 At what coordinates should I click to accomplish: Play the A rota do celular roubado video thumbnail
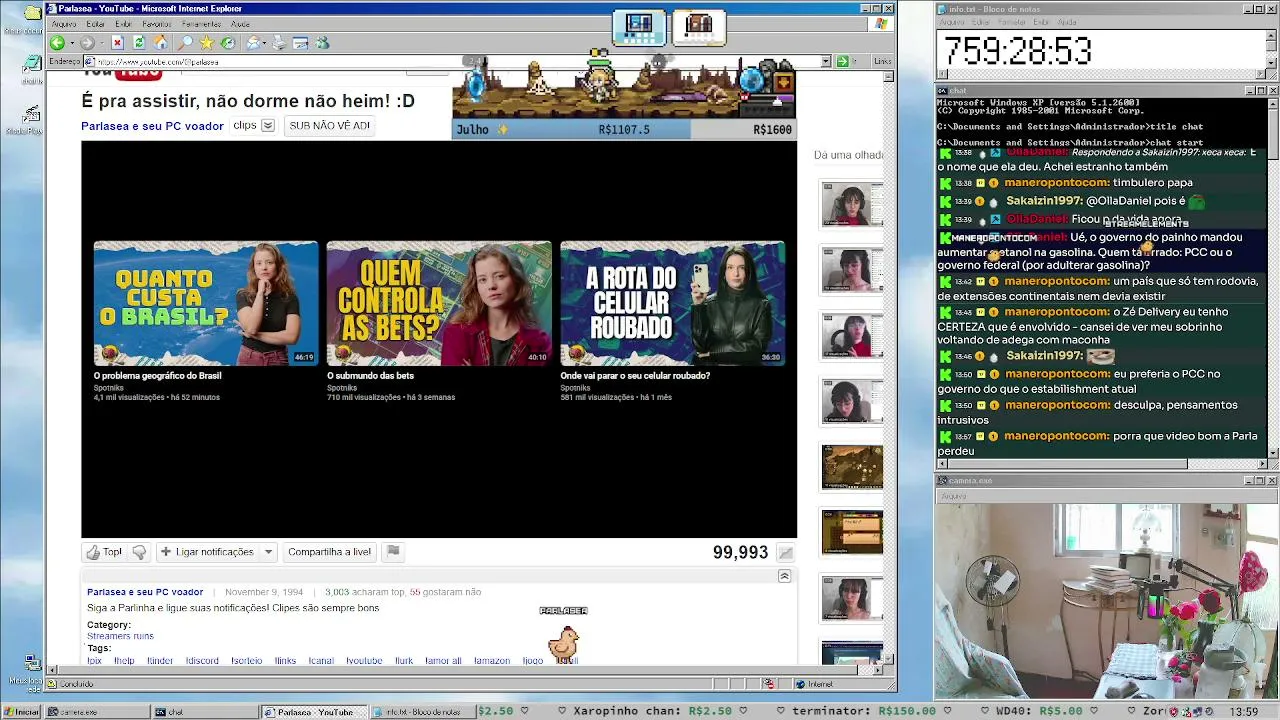coord(673,303)
